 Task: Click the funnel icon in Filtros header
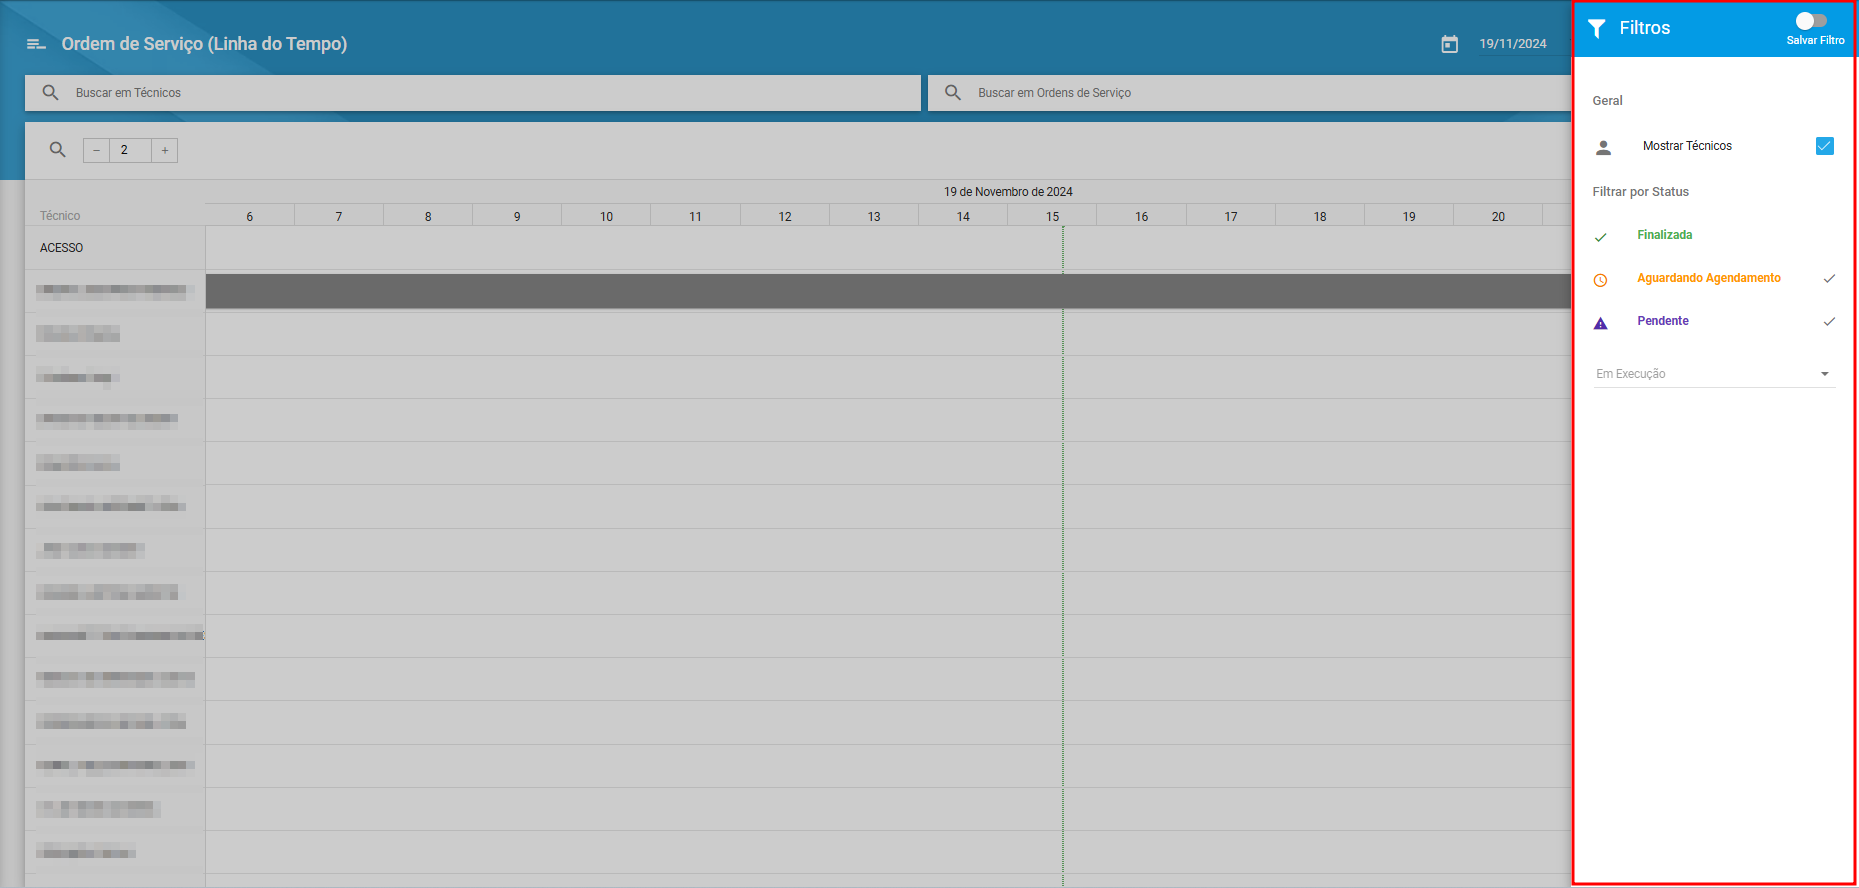click(1597, 28)
